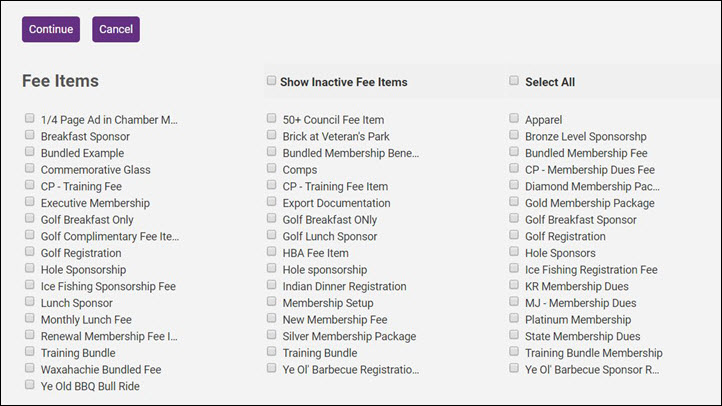This screenshot has height=406, width=722.
Task: Enable Show Inactive Fee Items checkbox
Action: (271, 81)
